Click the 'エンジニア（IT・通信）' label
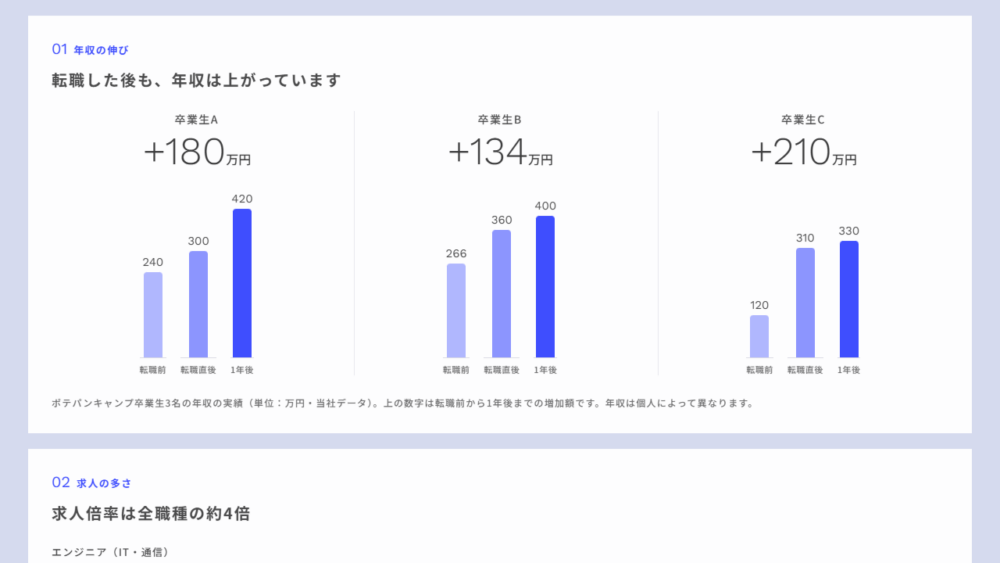This screenshot has height=563, width=1000. click(x=110, y=552)
